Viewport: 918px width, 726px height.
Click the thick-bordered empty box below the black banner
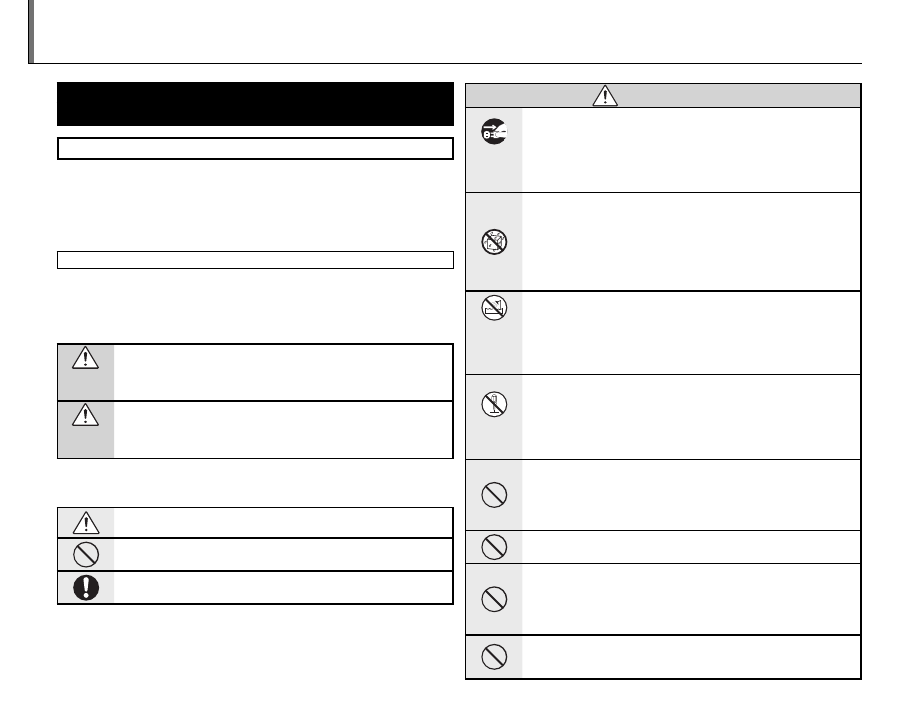[x=255, y=149]
